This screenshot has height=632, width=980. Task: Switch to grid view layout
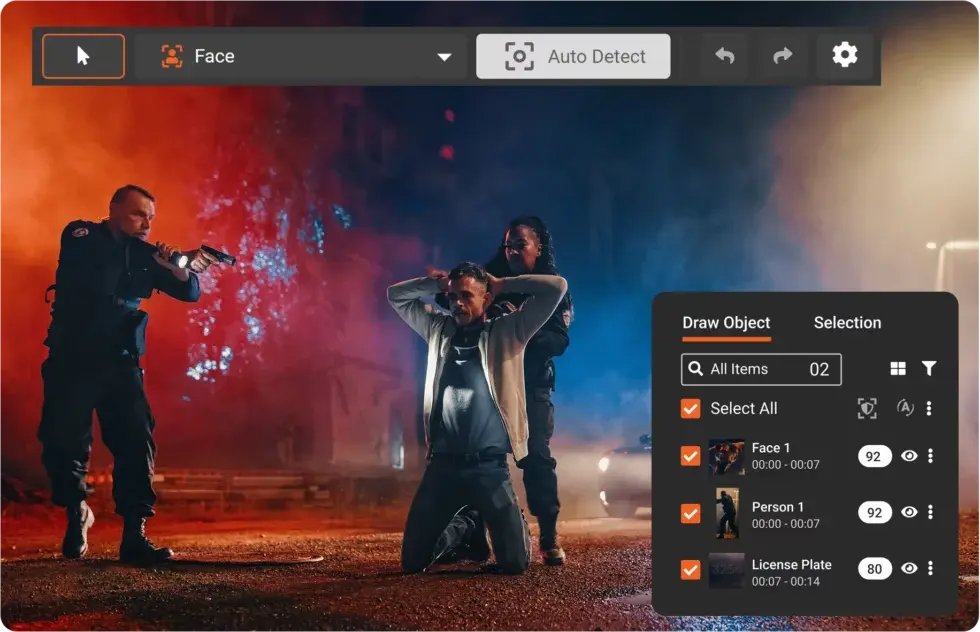coord(898,369)
